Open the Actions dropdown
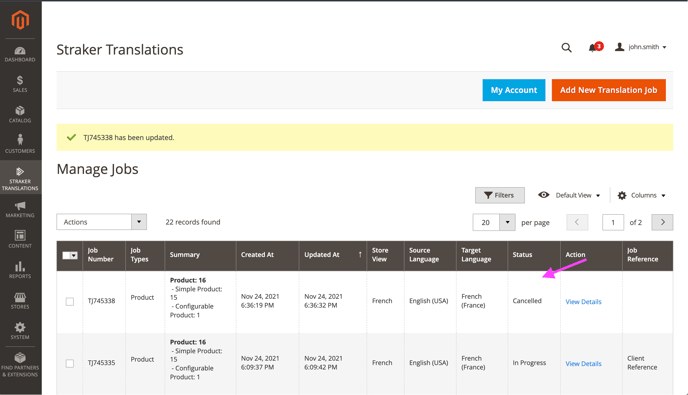This screenshot has height=395, width=688. click(101, 222)
